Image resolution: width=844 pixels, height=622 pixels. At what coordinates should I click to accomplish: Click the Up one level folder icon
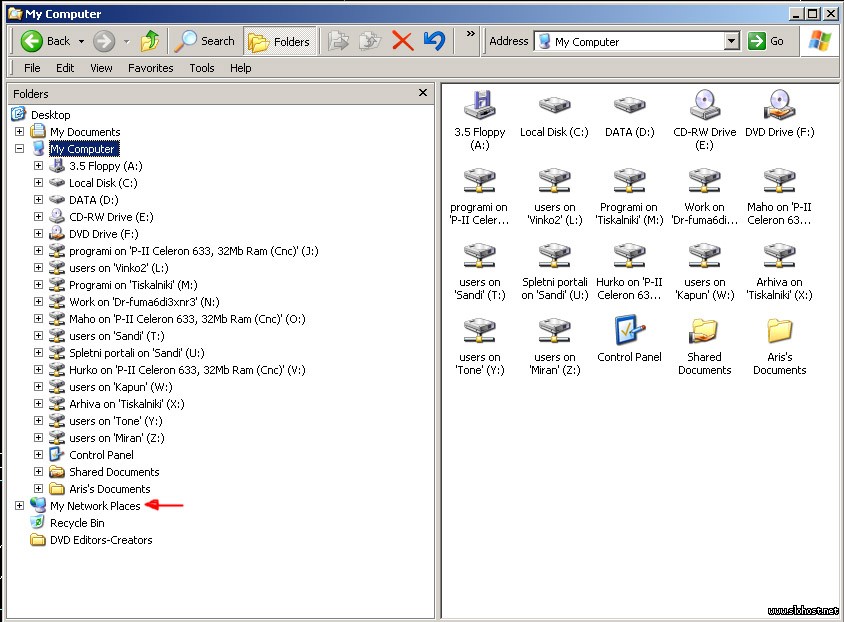(x=150, y=41)
